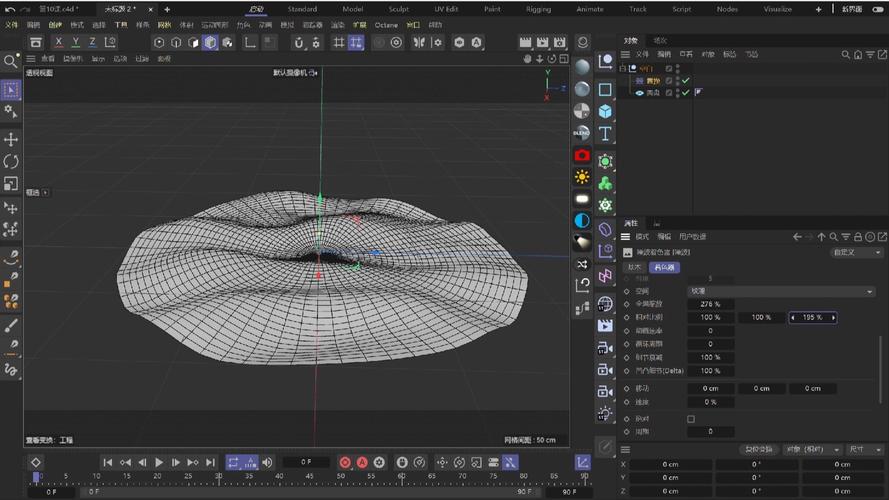The height and width of the screenshot is (500, 889).
Task: Toggle Z axis lock
Action: [92, 43]
